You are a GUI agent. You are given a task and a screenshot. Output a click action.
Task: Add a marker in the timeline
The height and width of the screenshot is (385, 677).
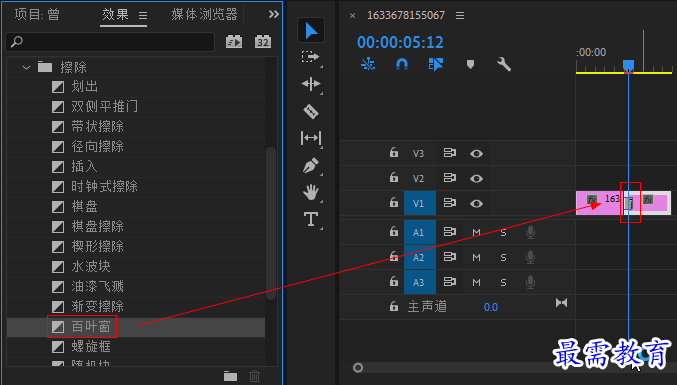pos(470,64)
